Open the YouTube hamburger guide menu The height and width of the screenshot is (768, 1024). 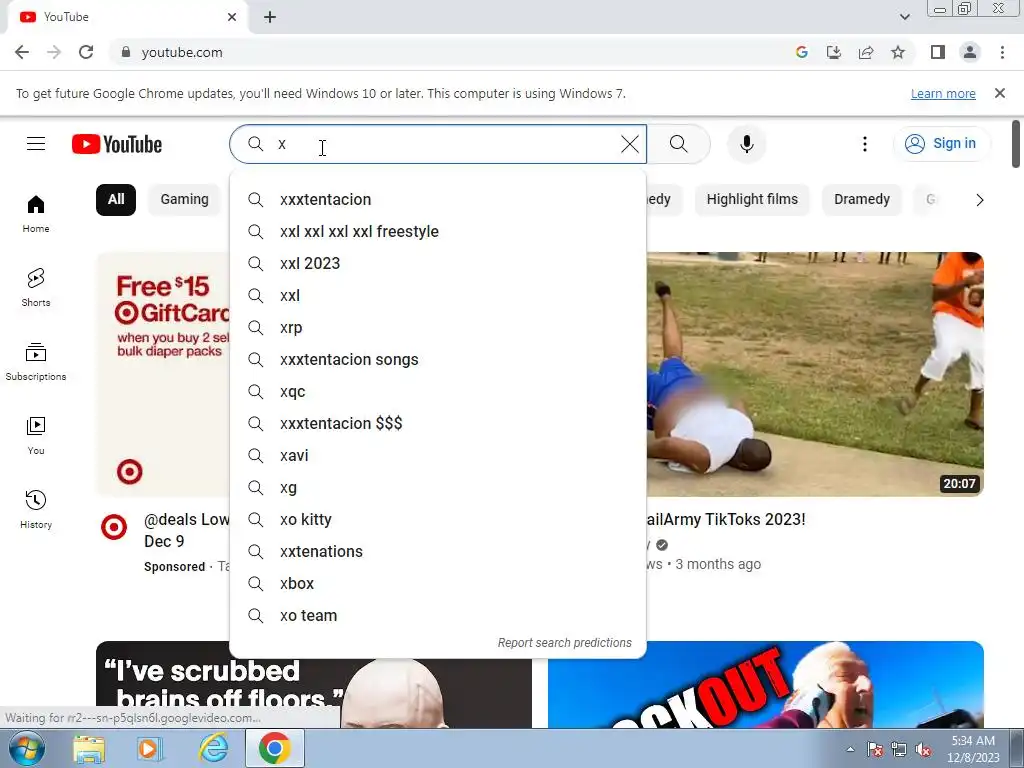(x=36, y=144)
